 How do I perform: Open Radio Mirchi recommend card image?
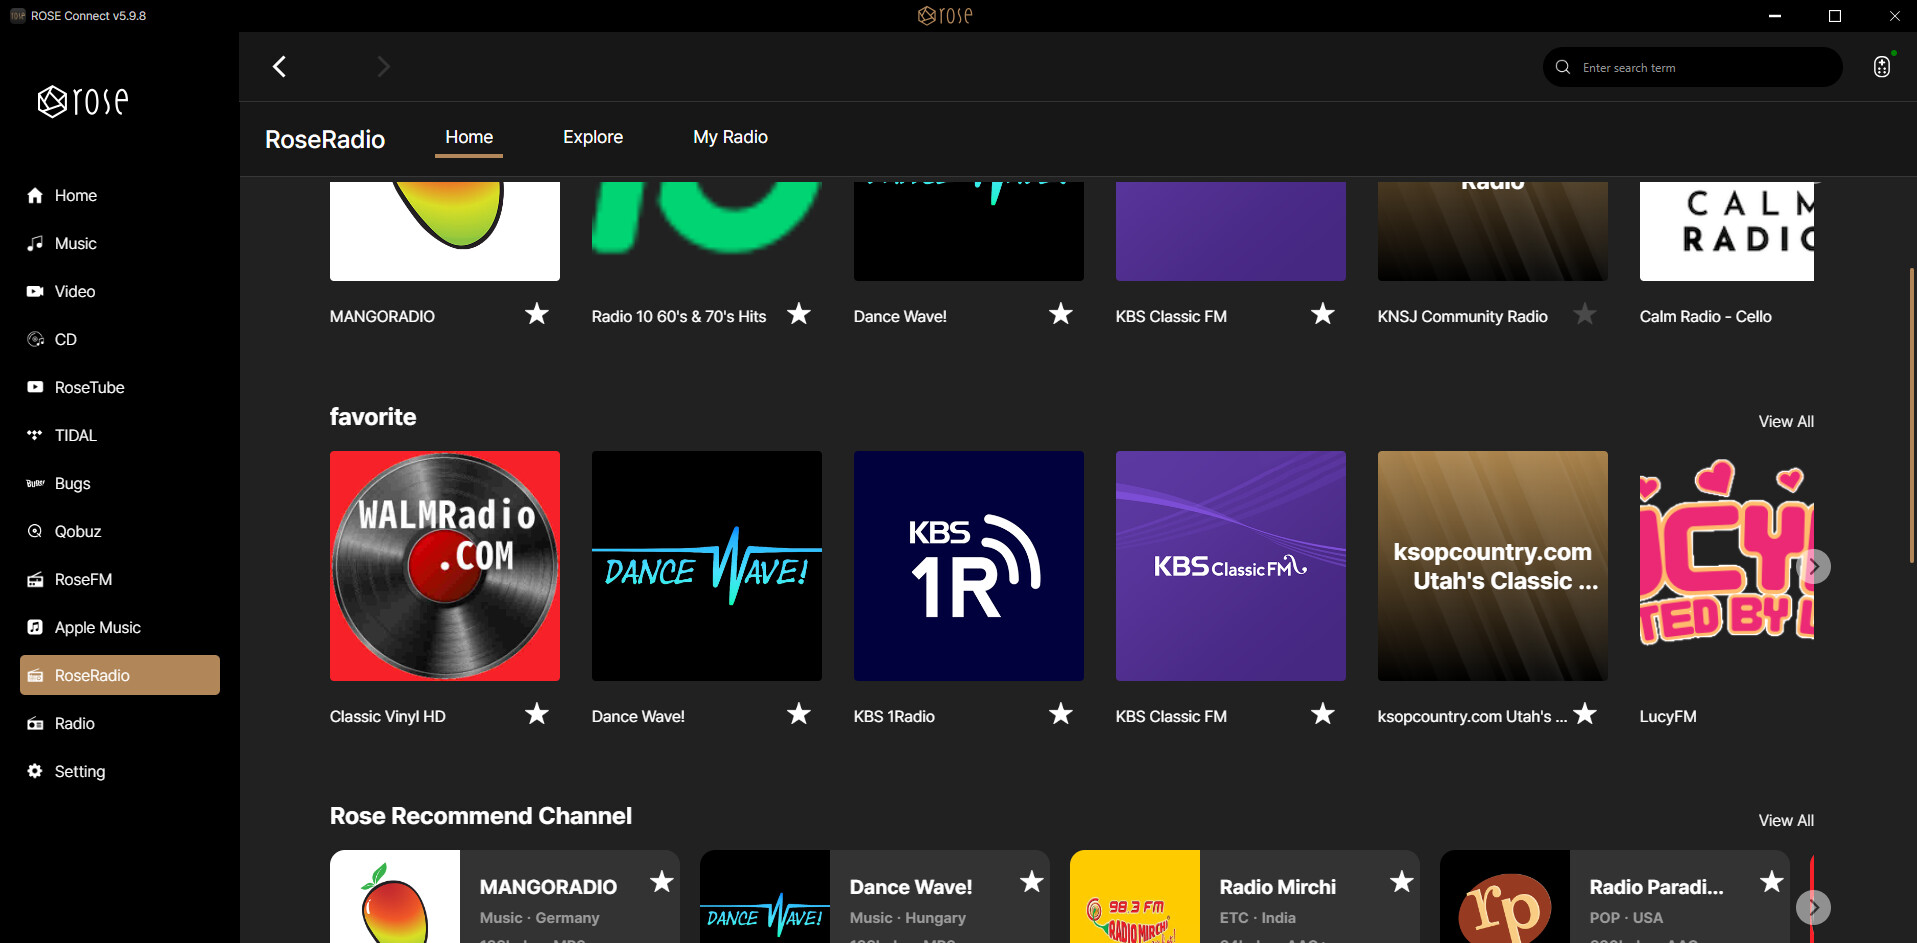tap(1135, 897)
